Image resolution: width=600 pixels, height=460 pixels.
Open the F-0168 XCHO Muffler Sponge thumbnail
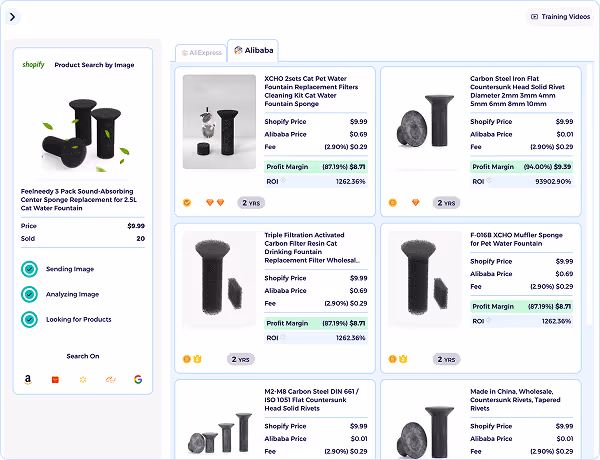[425, 279]
